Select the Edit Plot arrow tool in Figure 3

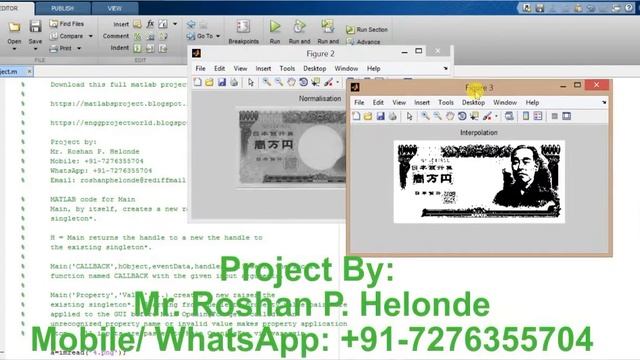409,116
